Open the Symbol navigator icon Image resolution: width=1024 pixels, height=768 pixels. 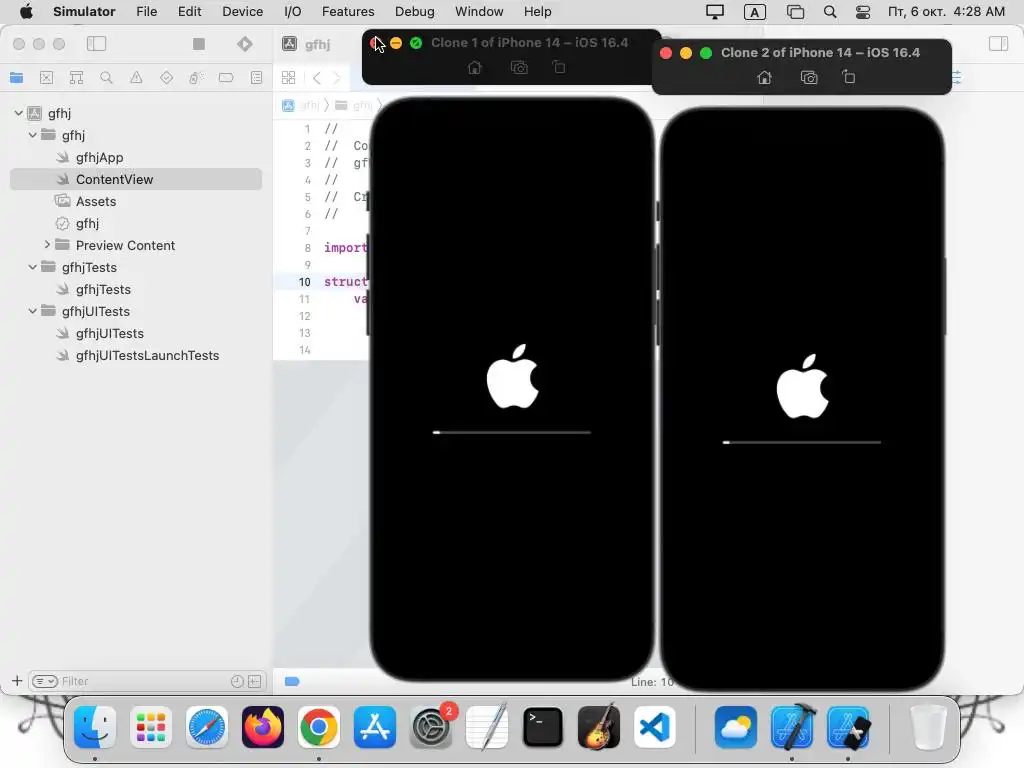click(x=76, y=78)
